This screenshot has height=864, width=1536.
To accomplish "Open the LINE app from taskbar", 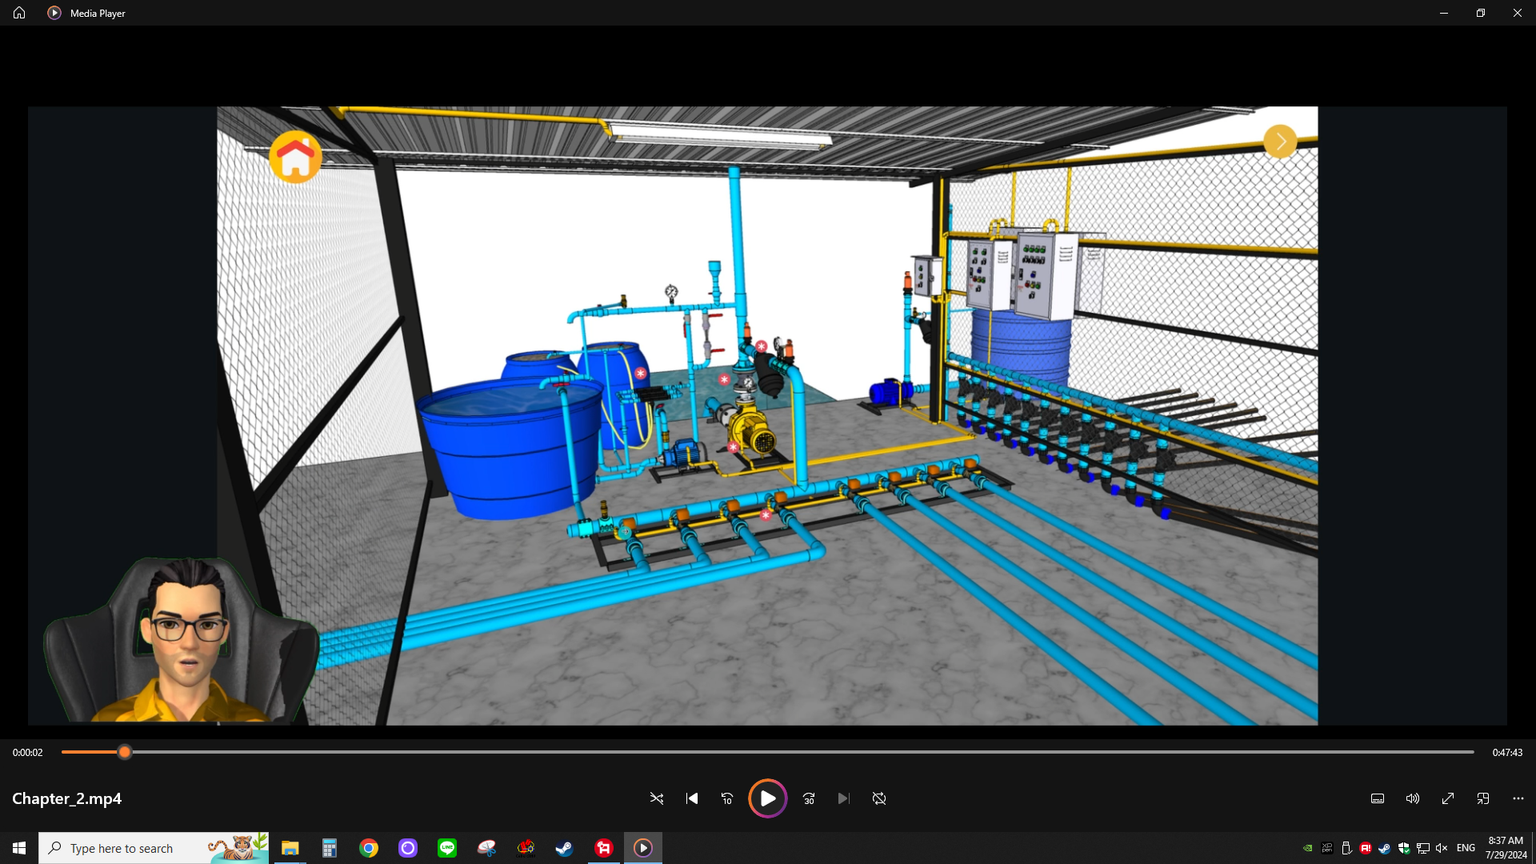I will coord(447,848).
